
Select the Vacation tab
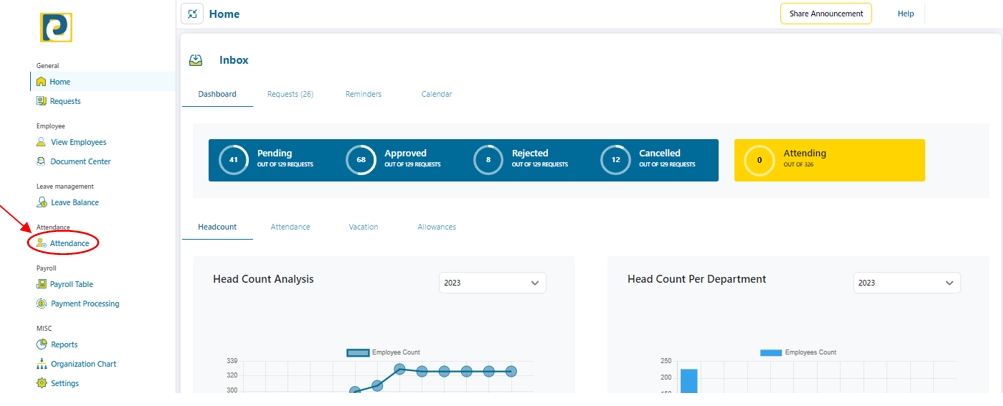[x=363, y=227]
